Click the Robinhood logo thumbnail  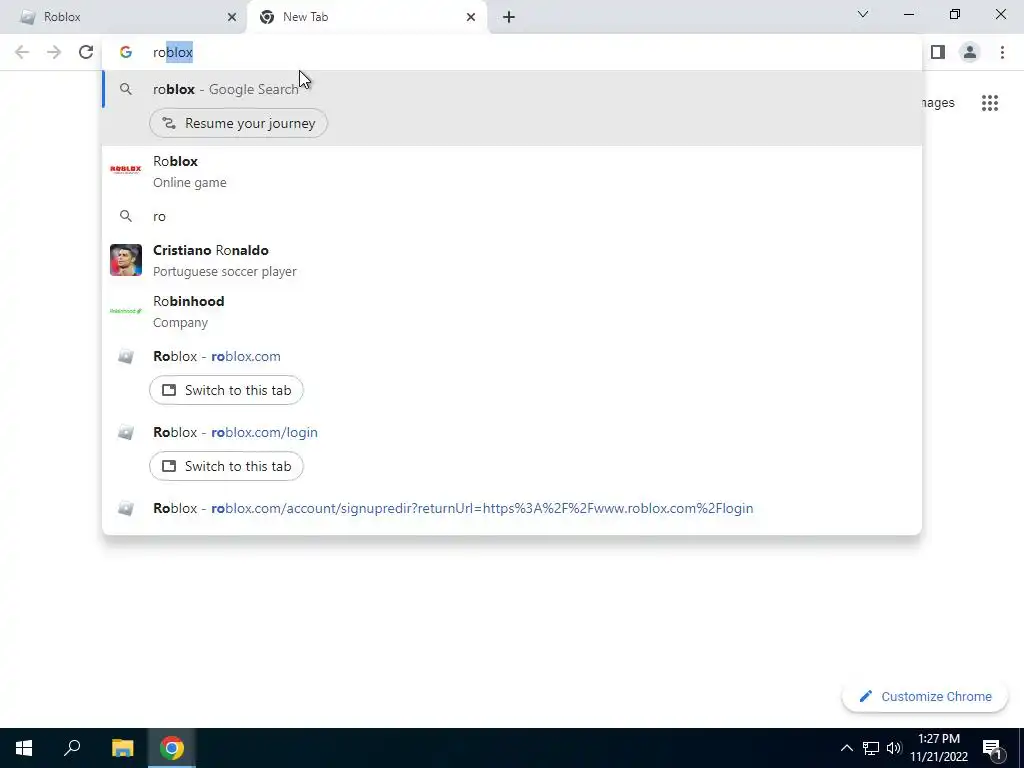tap(125, 311)
